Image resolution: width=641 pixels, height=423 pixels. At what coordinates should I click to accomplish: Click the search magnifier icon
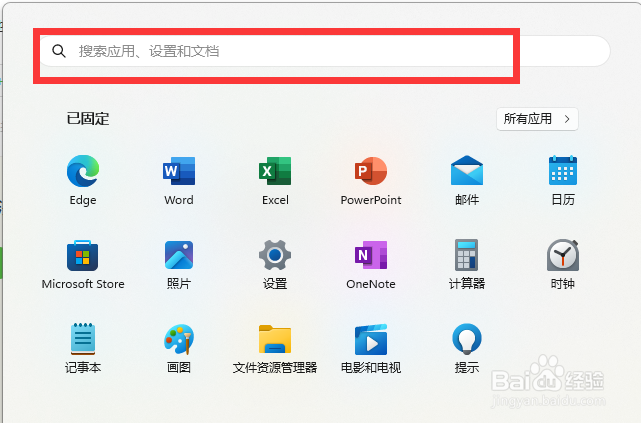59,51
